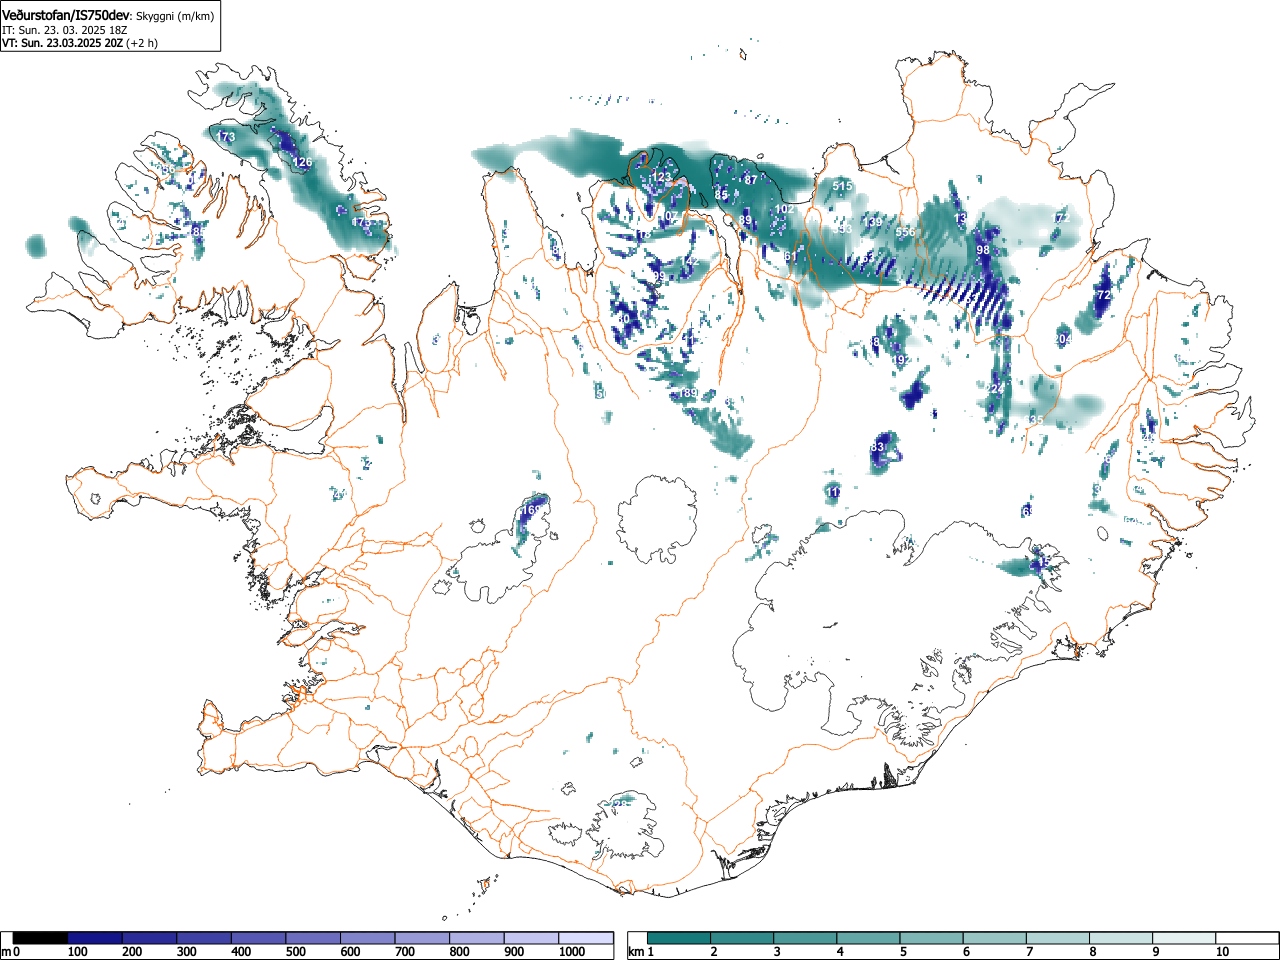Image resolution: width=1280 pixels, height=960 pixels.
Task: Select the 900–1000 m pale lavender swatch
Action: [531, 938]
